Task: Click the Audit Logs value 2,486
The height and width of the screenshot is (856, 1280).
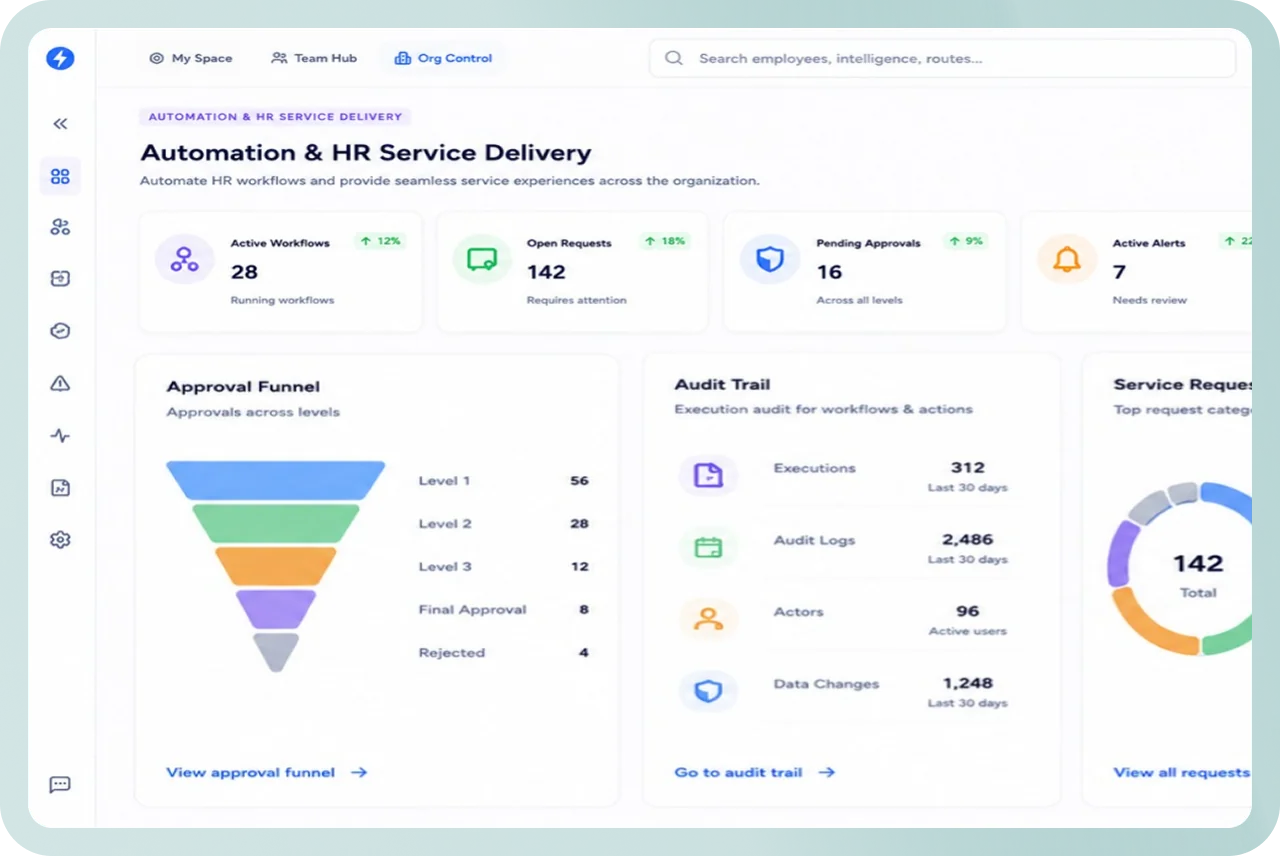Action: point(967,540)
